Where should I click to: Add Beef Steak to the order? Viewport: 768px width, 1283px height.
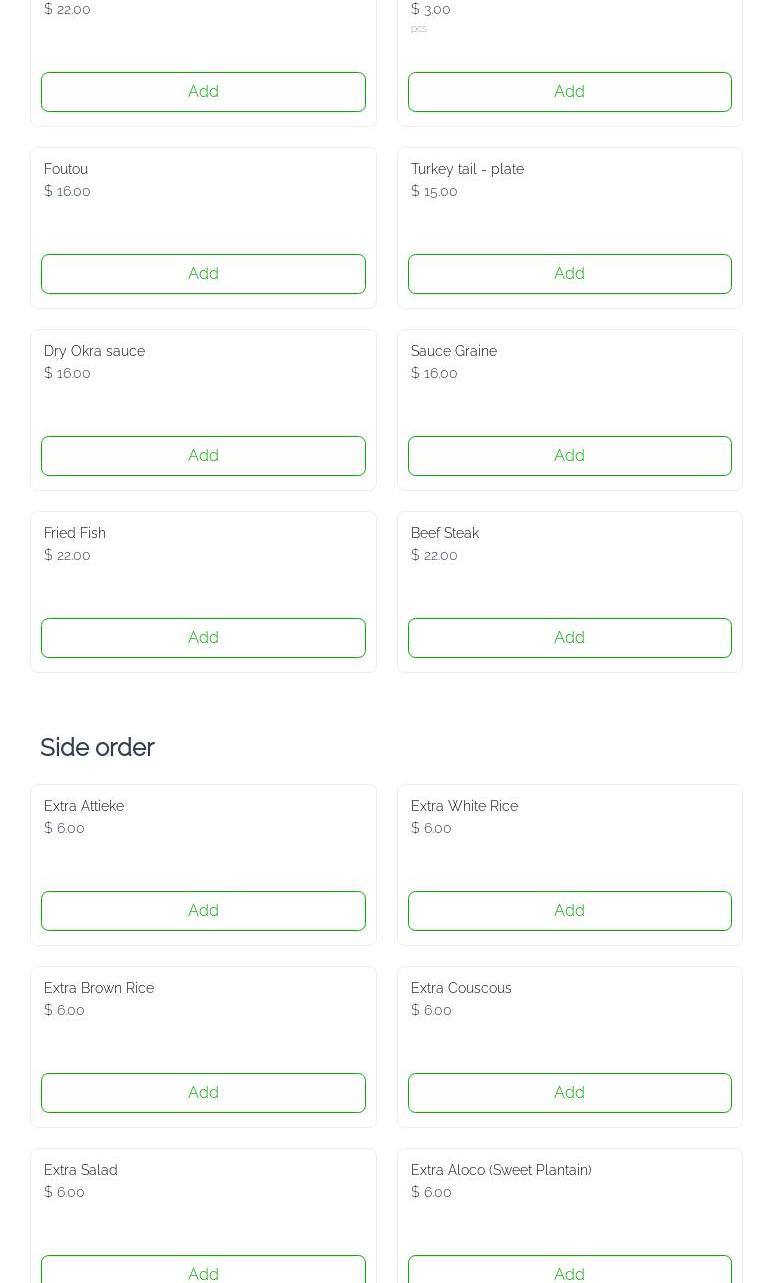pyautogui.click(x=569, y=638)
